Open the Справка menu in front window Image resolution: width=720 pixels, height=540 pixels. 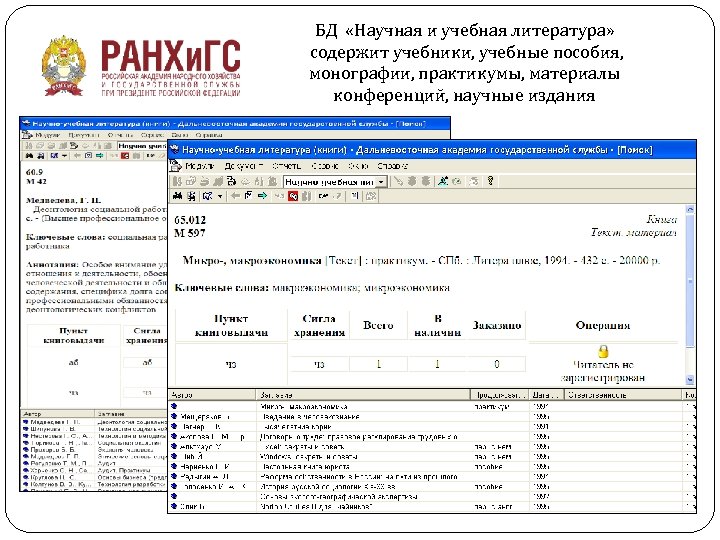click(393, 166)
